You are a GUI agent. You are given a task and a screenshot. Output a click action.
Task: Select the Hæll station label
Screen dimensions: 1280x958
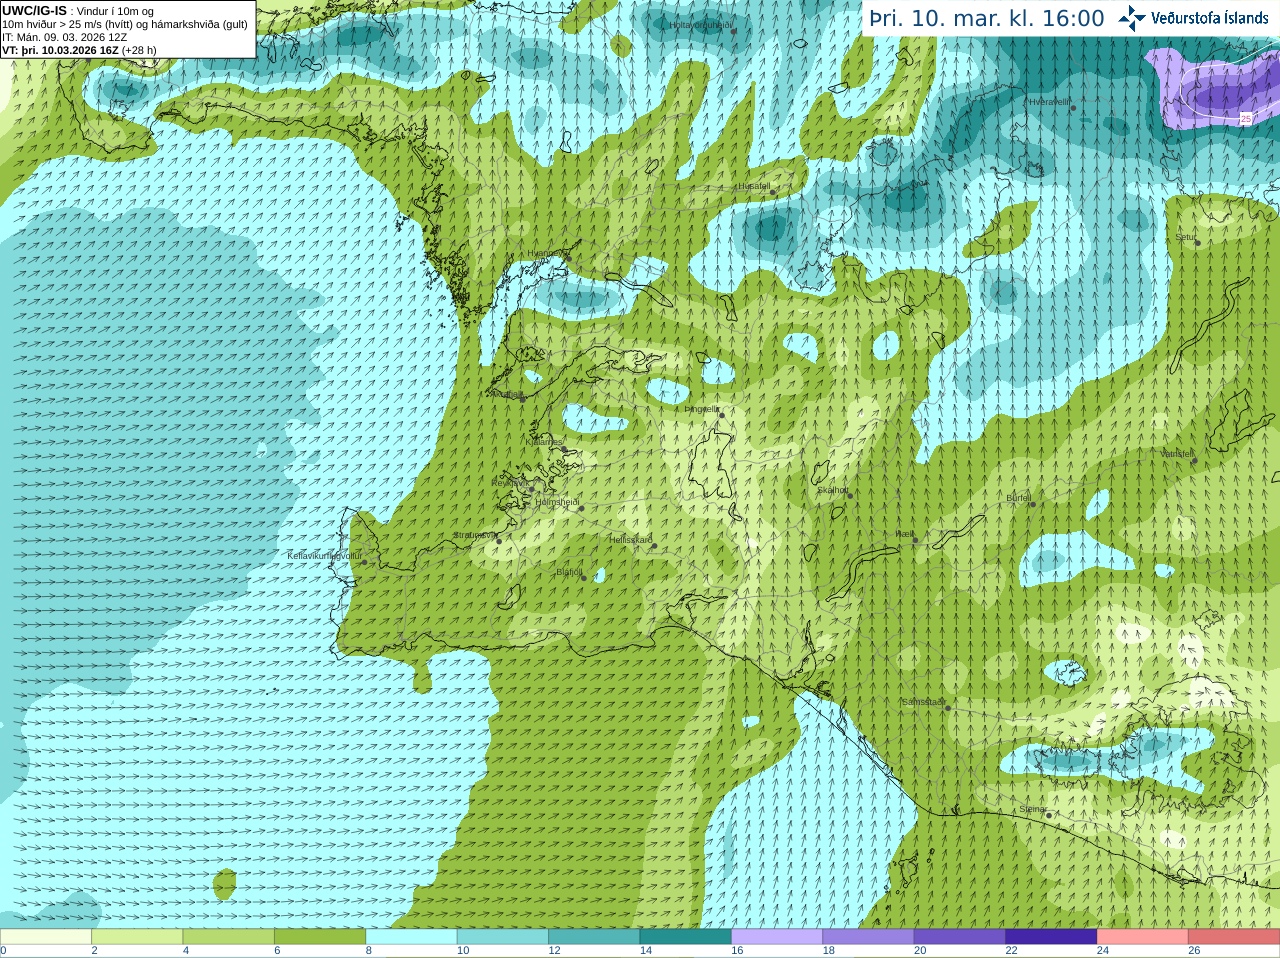tap(904, 535)
